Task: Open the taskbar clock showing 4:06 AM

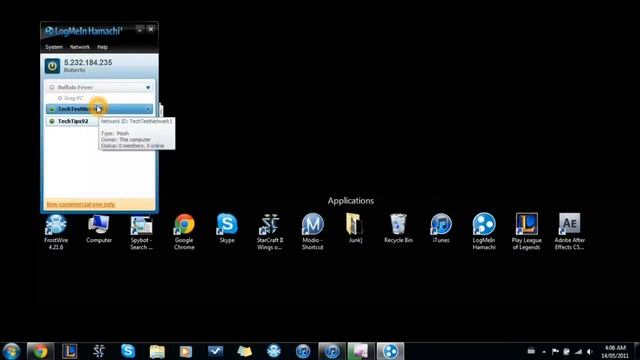Action: 615,351
